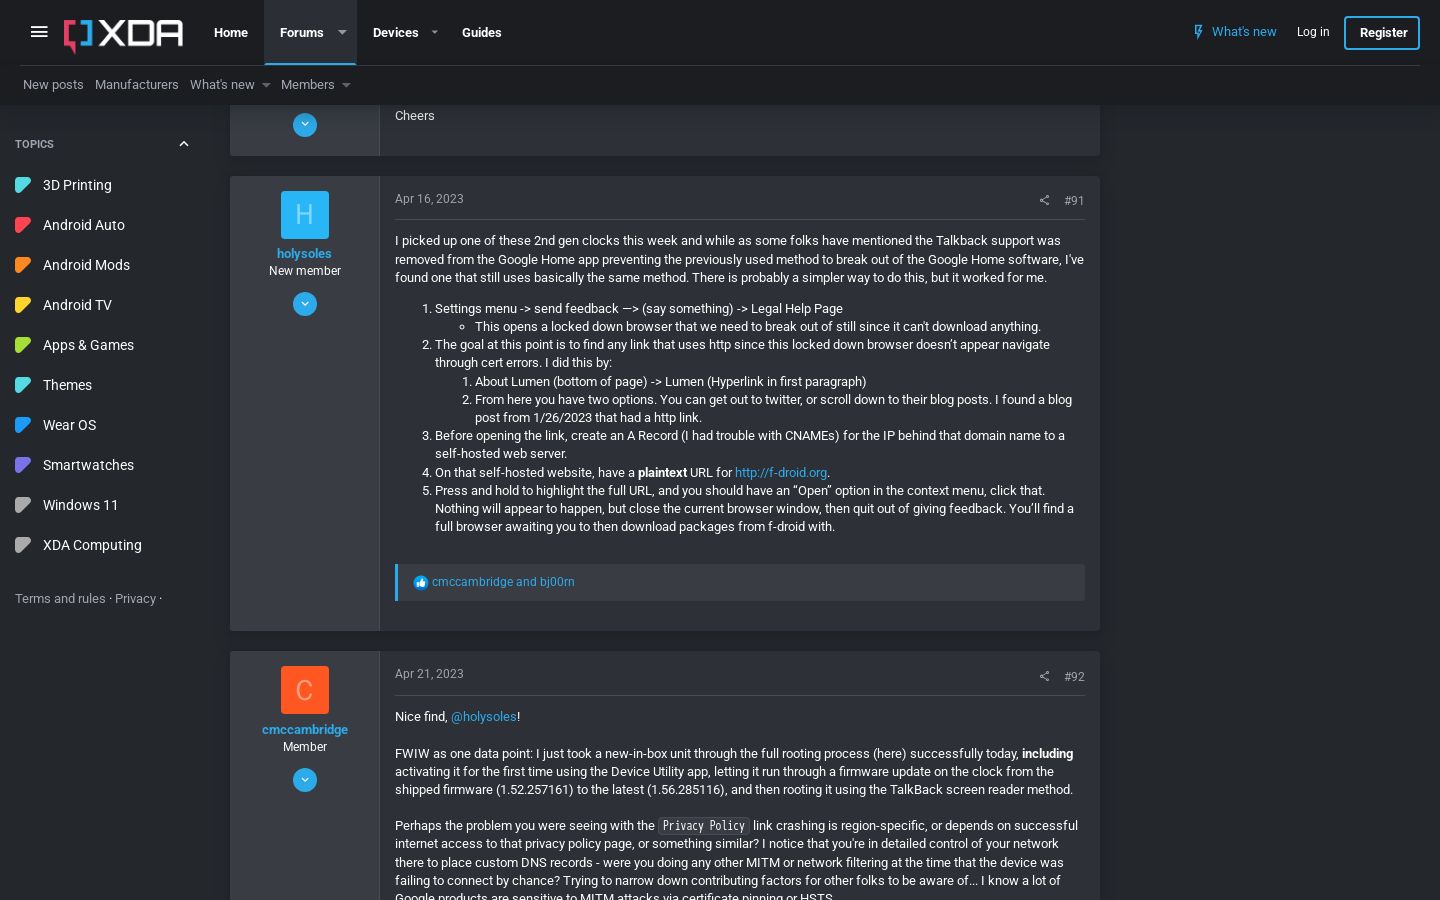Open the Guides nav tab
1440x900 pixels.
click(x=481, y=32)
